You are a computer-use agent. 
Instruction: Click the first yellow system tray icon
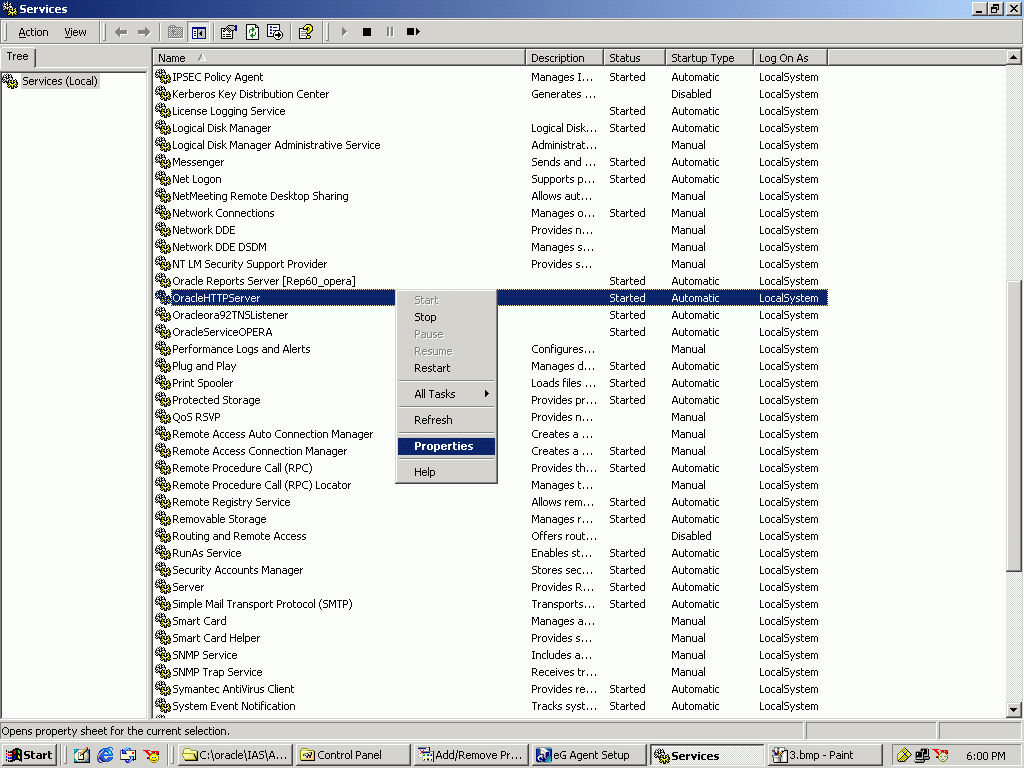click(904, 756)
